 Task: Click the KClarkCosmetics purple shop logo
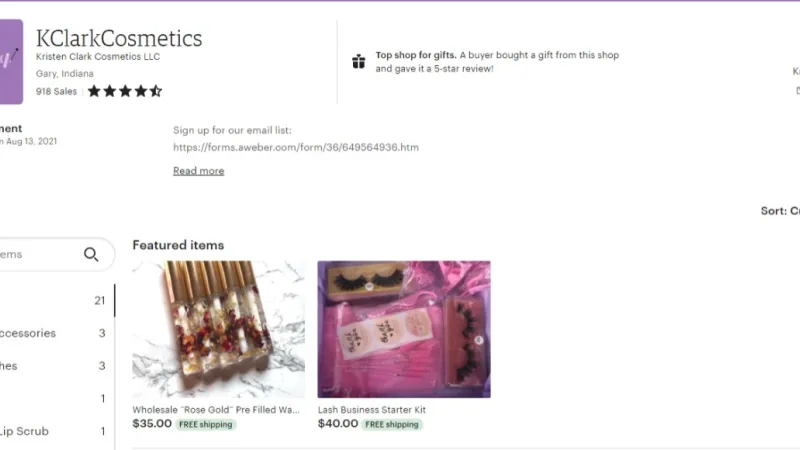(11, 62)
